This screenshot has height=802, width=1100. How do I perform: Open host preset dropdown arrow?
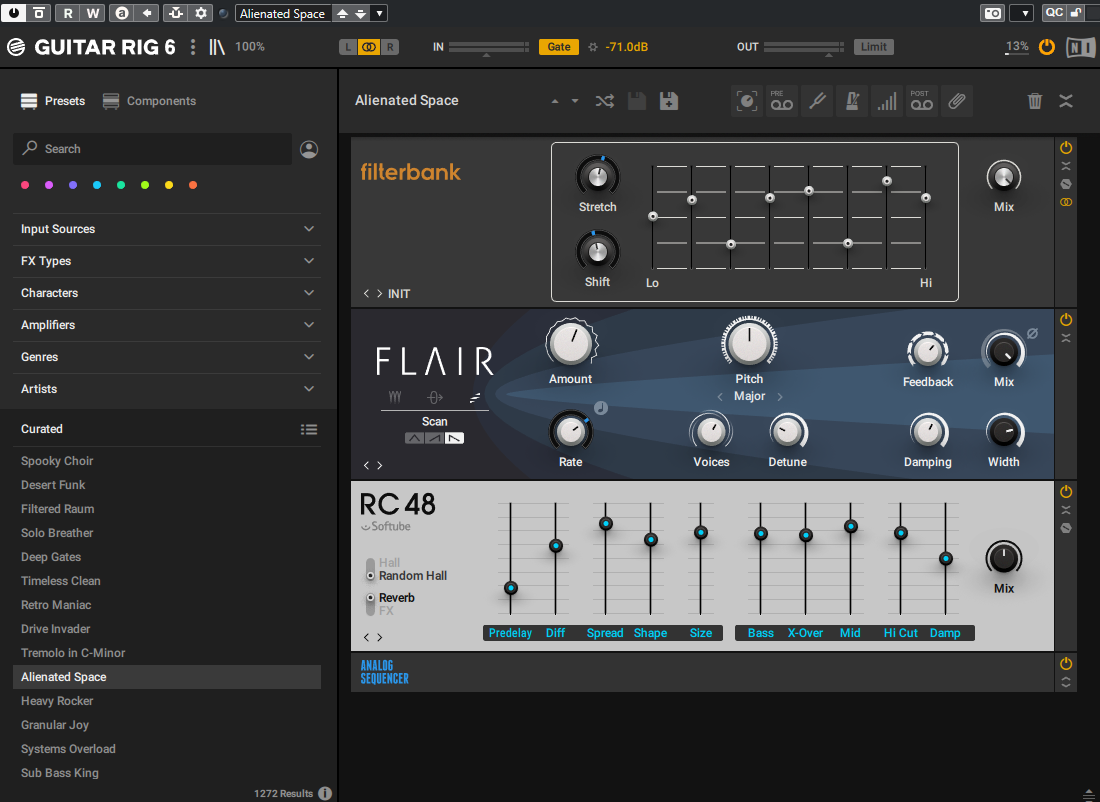[380, 13]
